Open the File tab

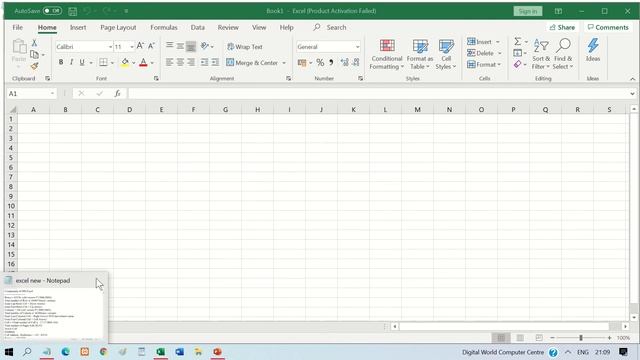18,27
